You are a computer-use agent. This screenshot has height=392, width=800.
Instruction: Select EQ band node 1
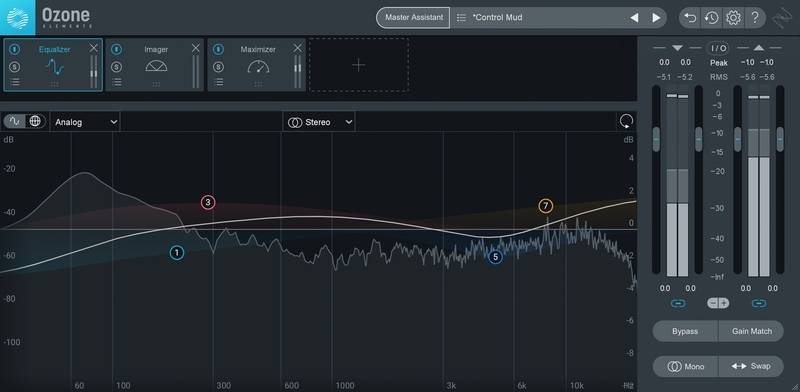177,253
